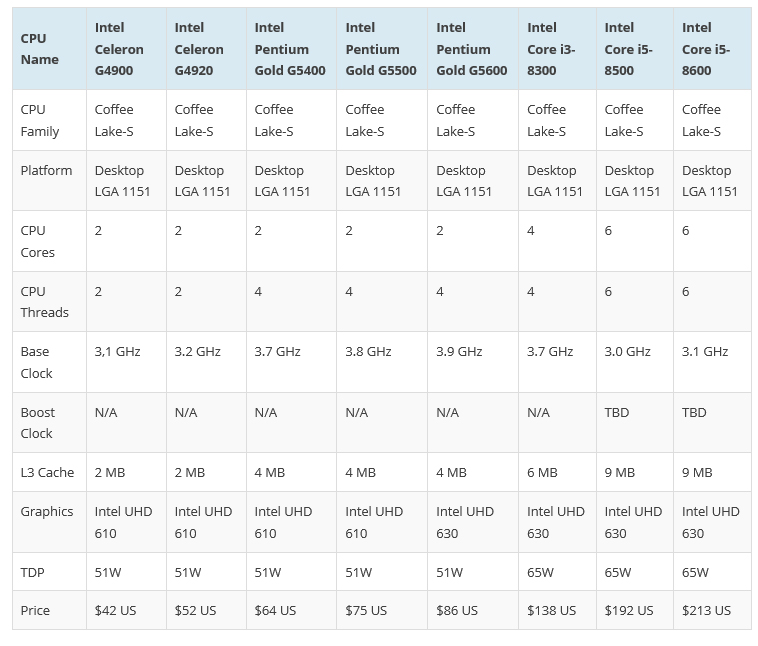The width and height of the screenshot is (758, 646).
Task: Select the 6 MB L3 cache cell
Action: click(x=542, y=472)
